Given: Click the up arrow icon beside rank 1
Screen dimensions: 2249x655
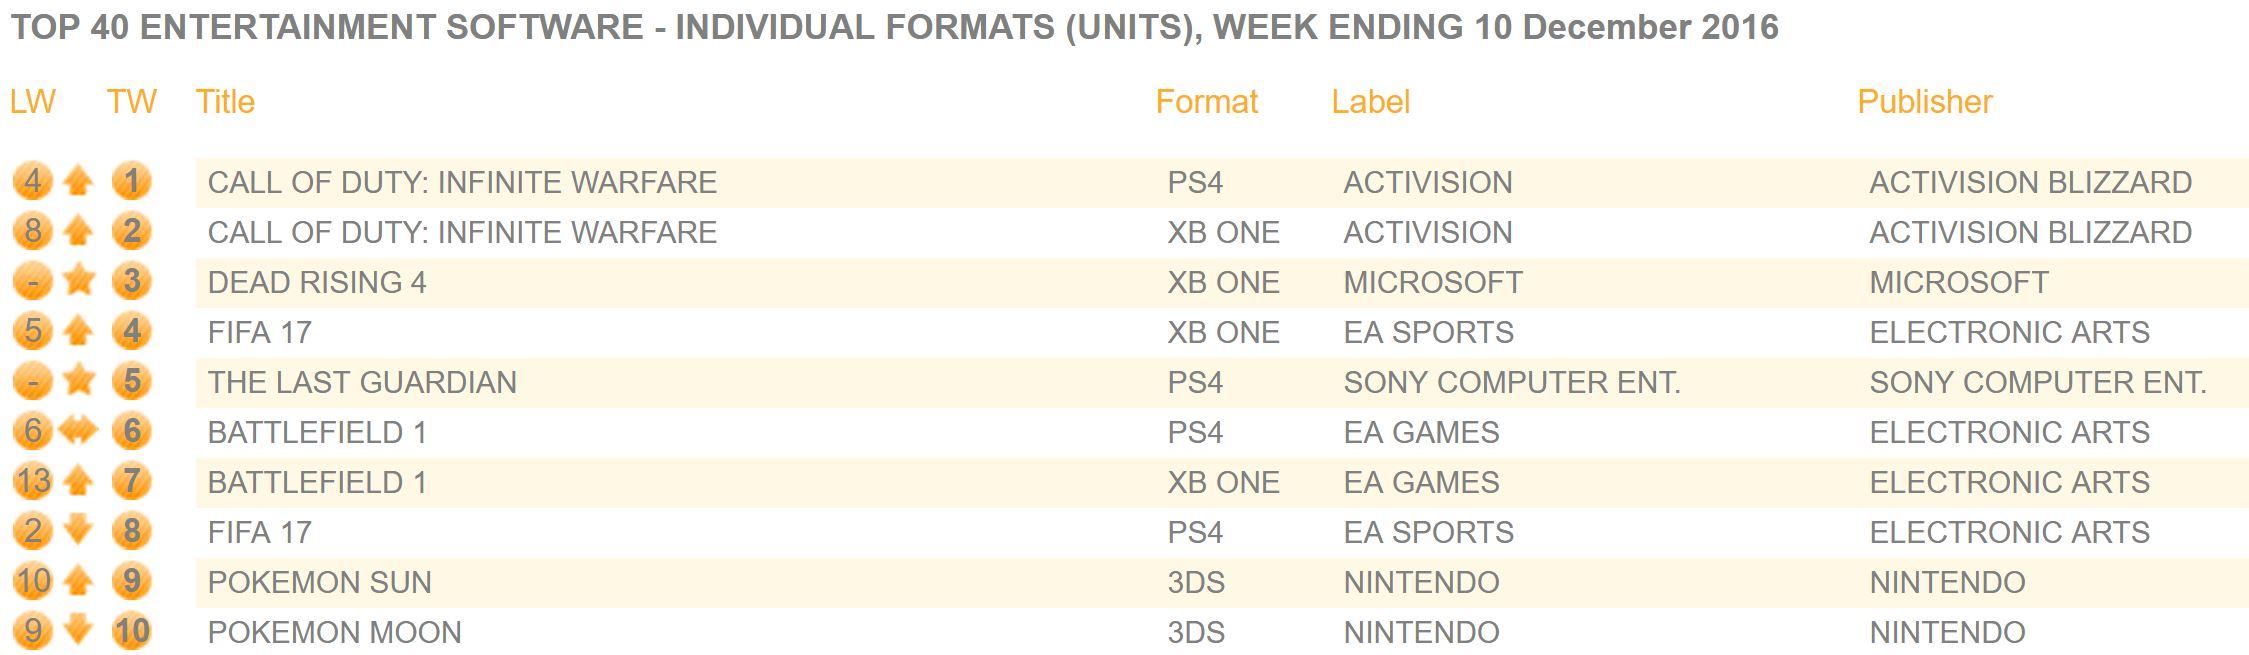Looking at the screenshot, I should click(78, 182).
